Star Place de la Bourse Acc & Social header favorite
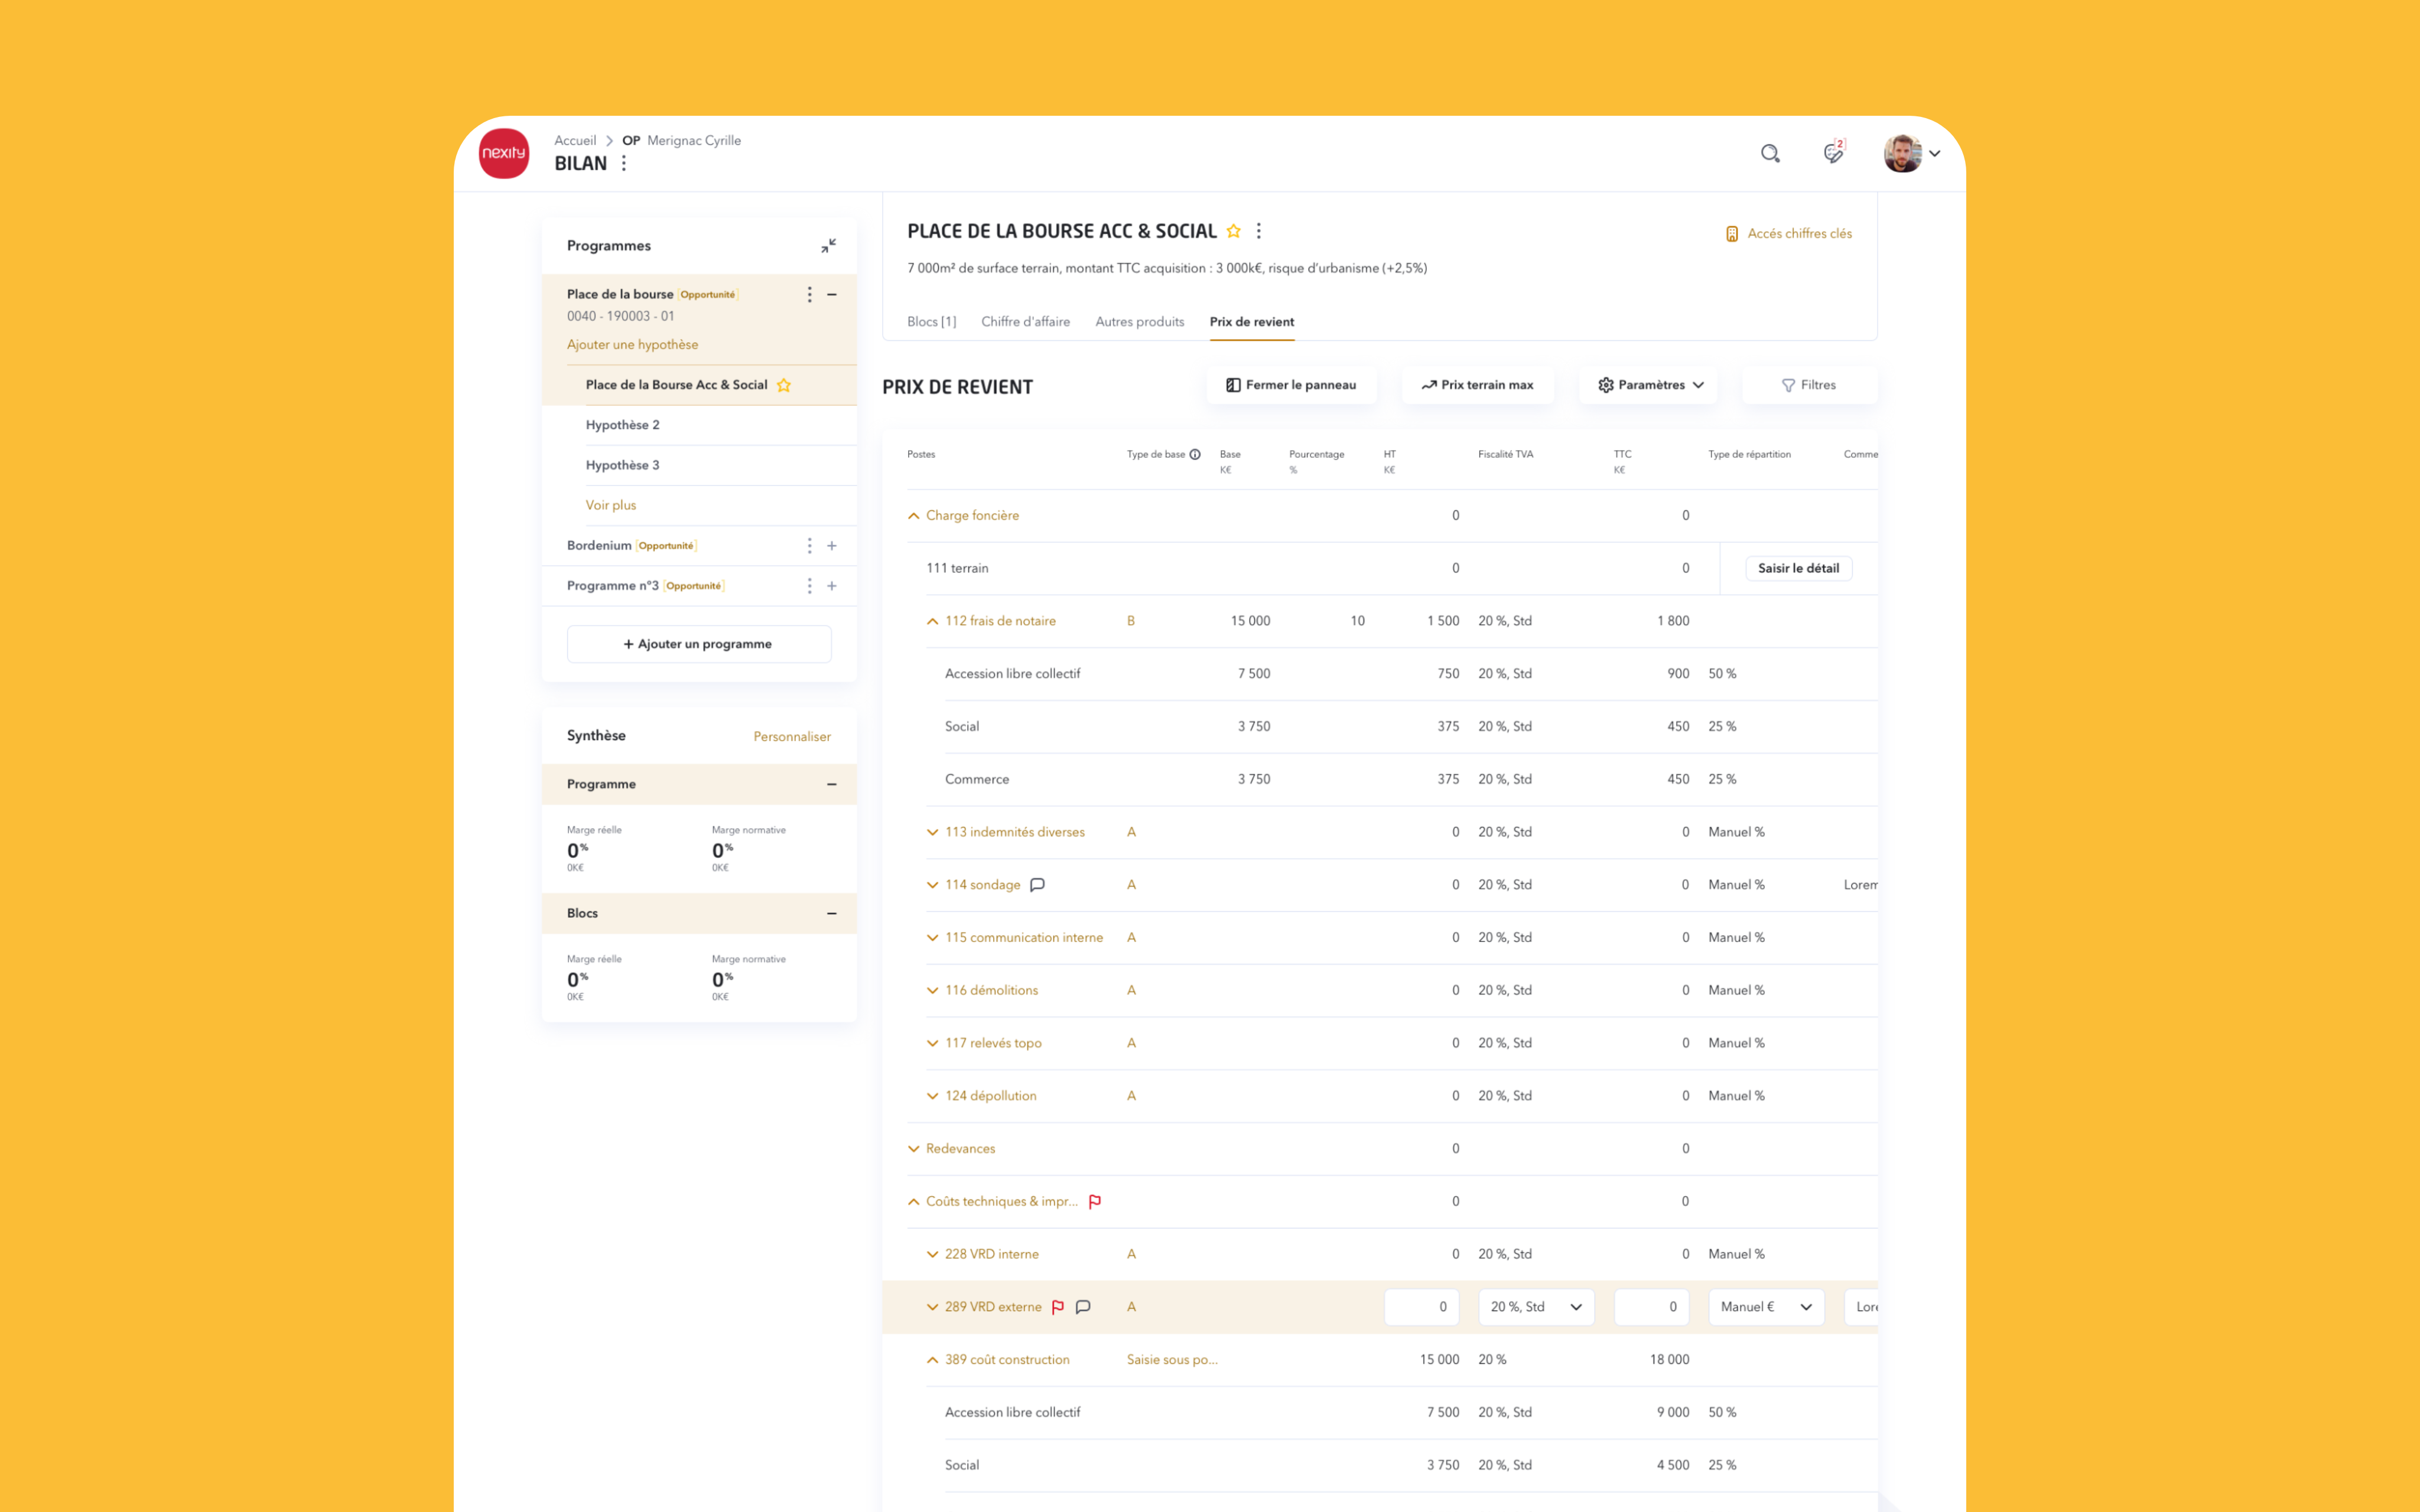 pos(1234,230)
